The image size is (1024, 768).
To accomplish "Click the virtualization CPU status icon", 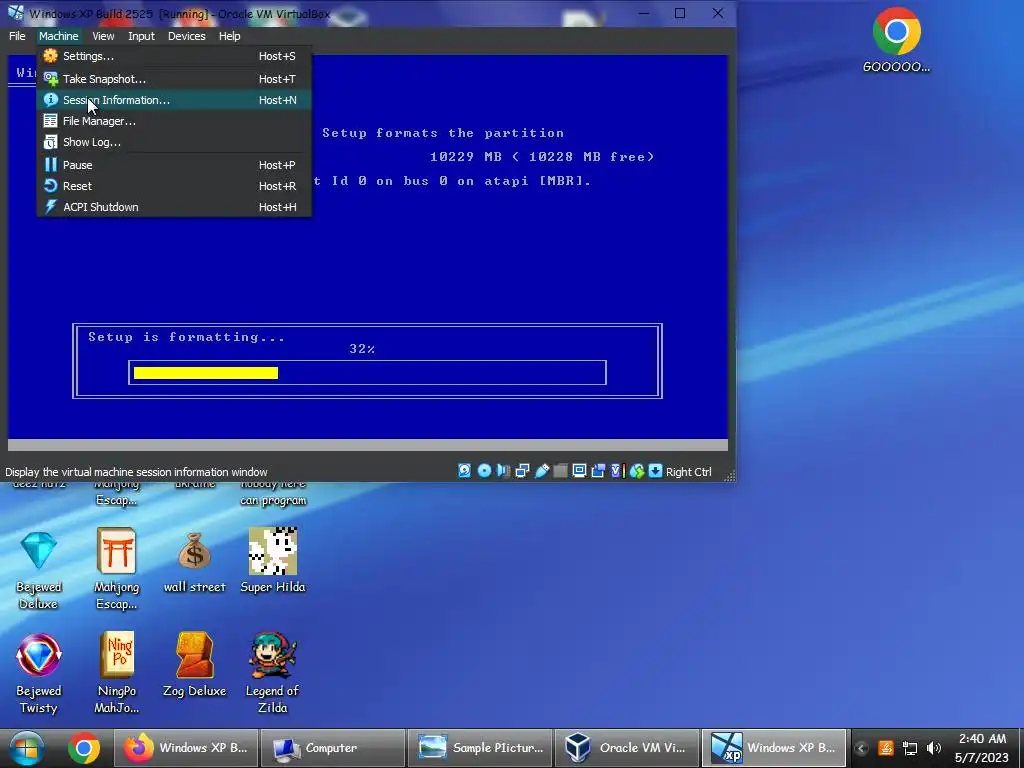I will [x=617, y=471].
